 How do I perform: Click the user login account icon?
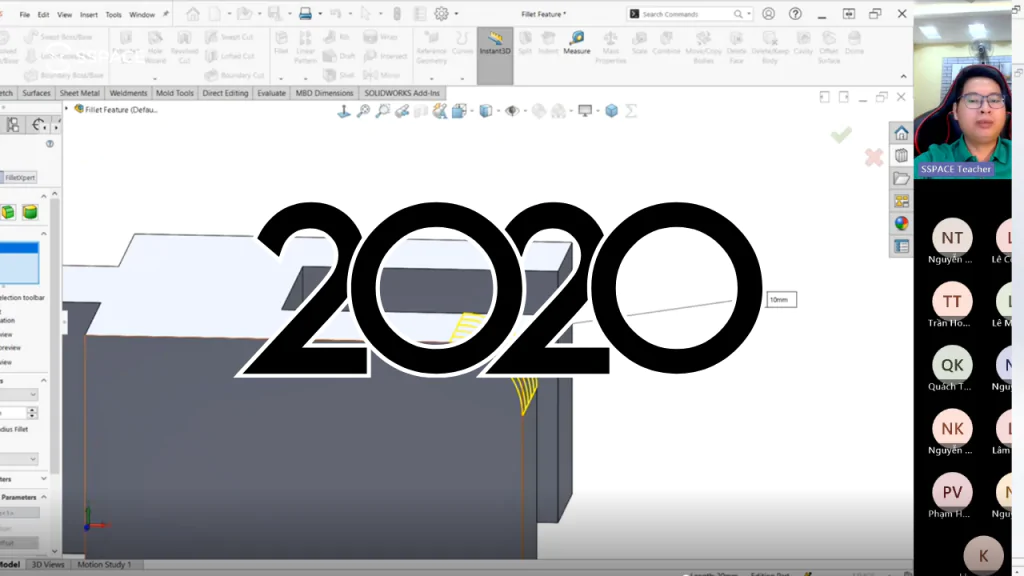point(769,14)
